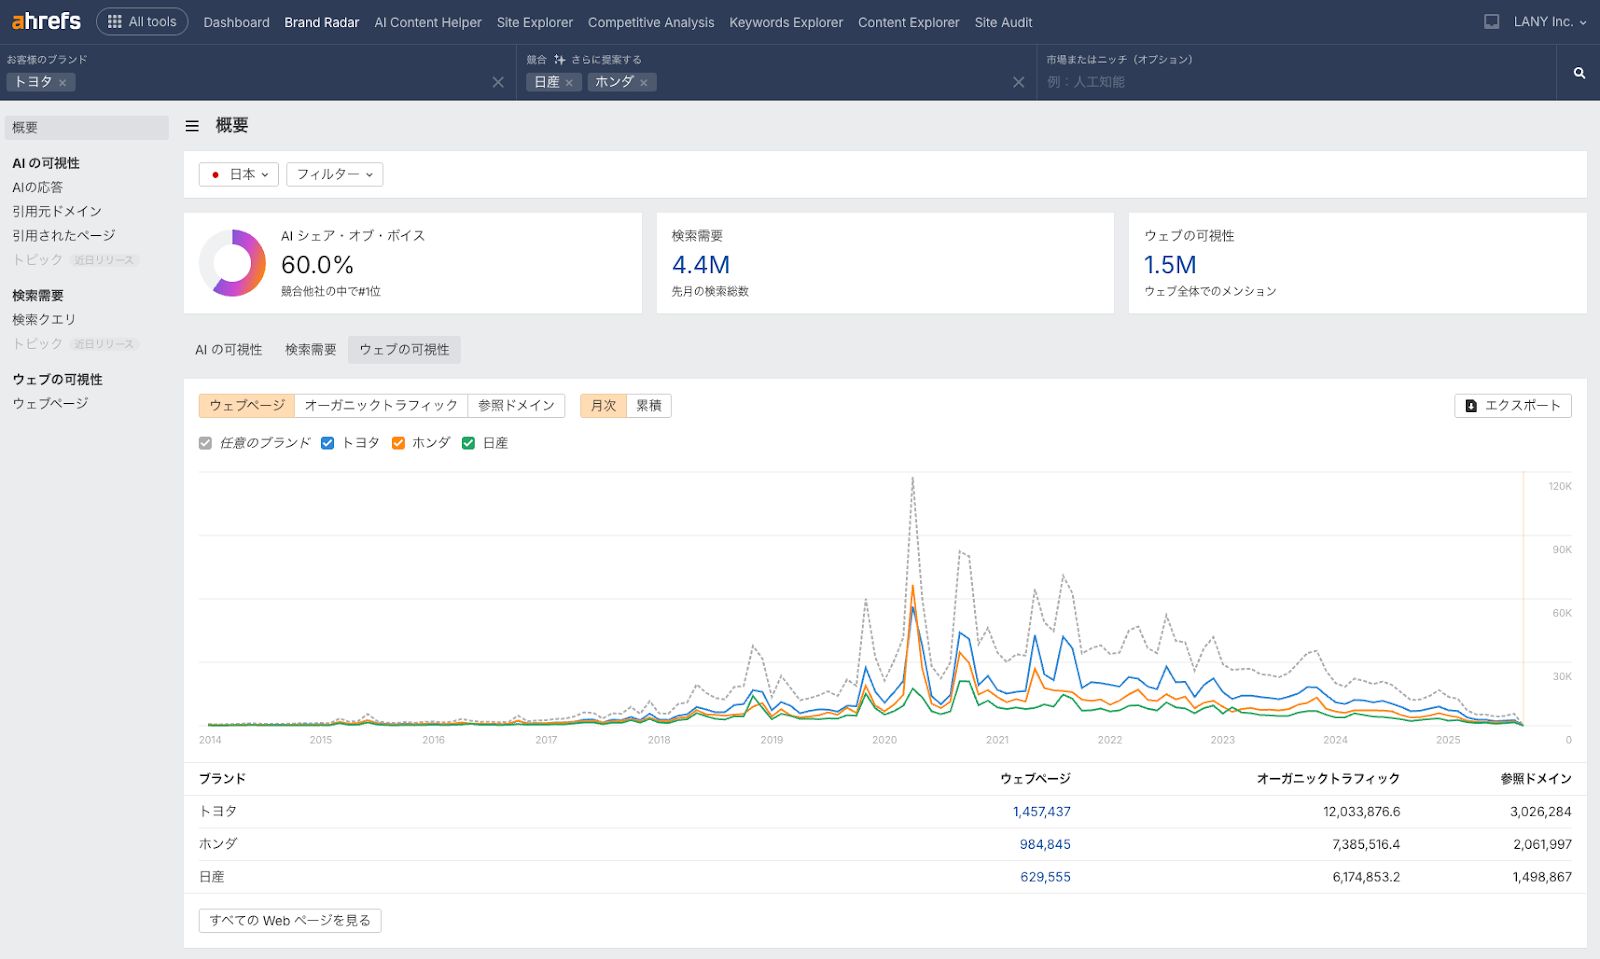This screenshot has height=959, width=1600.
Task: Select Brand Radar in top navigation
Action: click(321, 22)
